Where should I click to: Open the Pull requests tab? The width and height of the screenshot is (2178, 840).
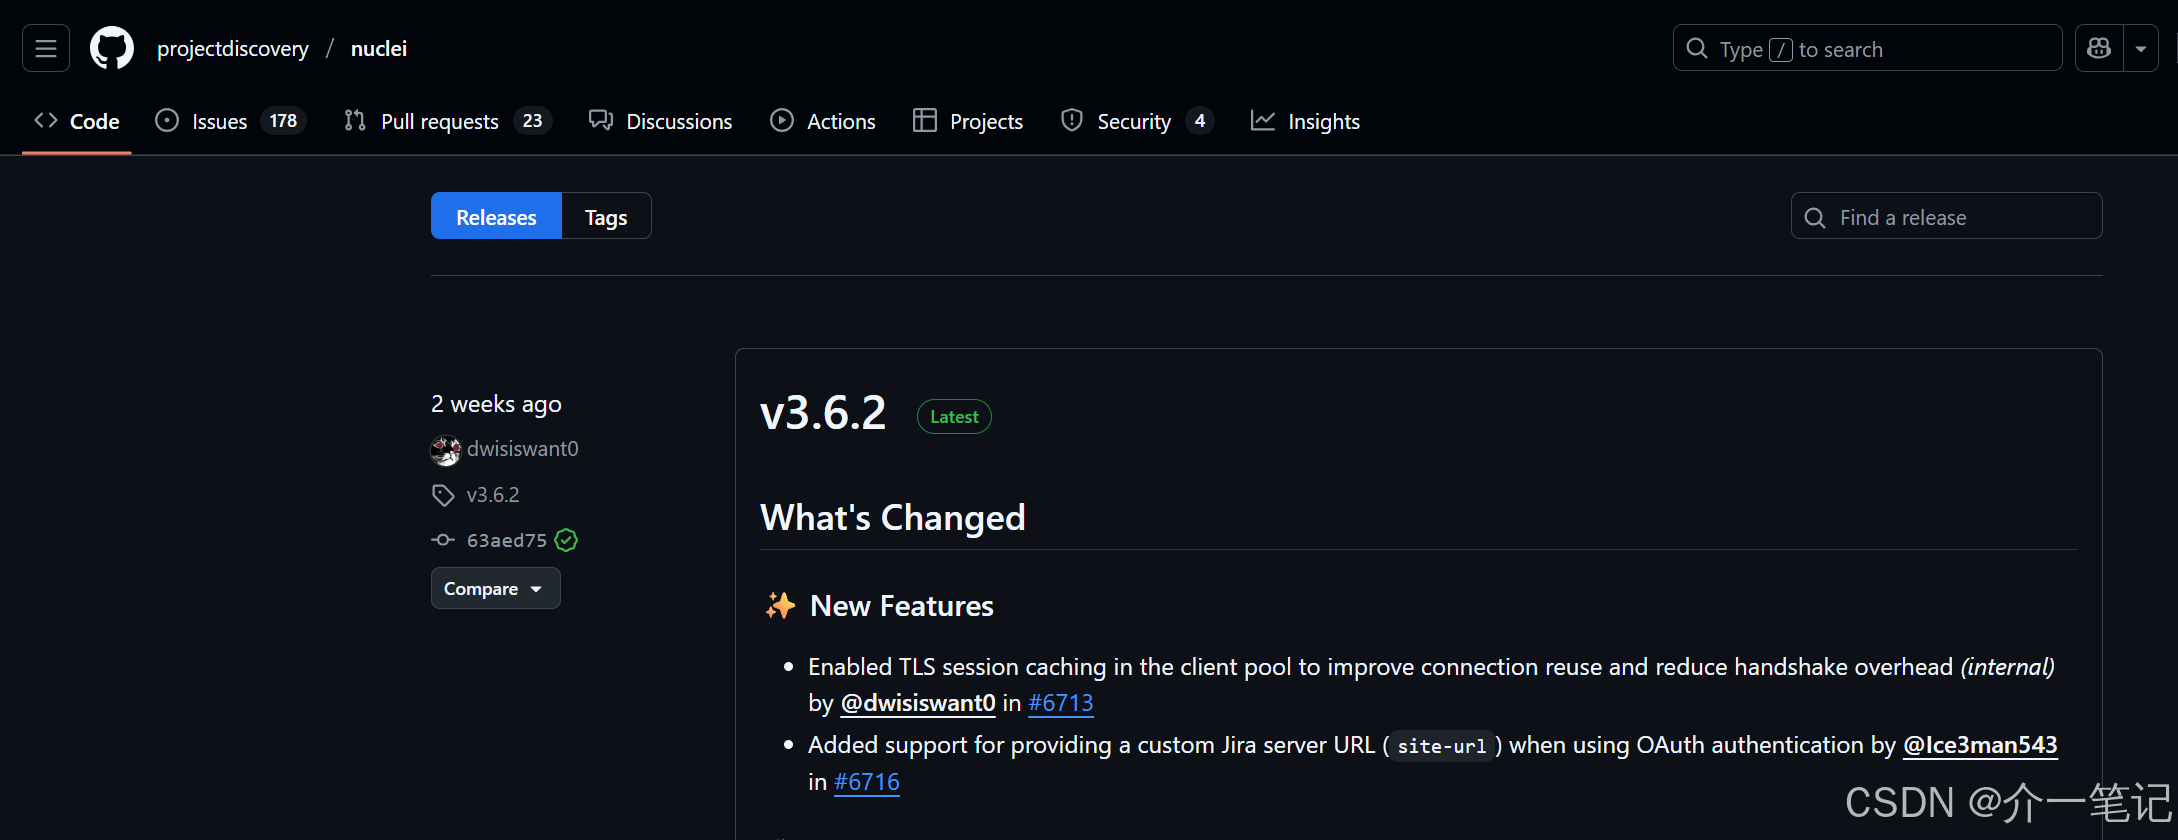447,121
